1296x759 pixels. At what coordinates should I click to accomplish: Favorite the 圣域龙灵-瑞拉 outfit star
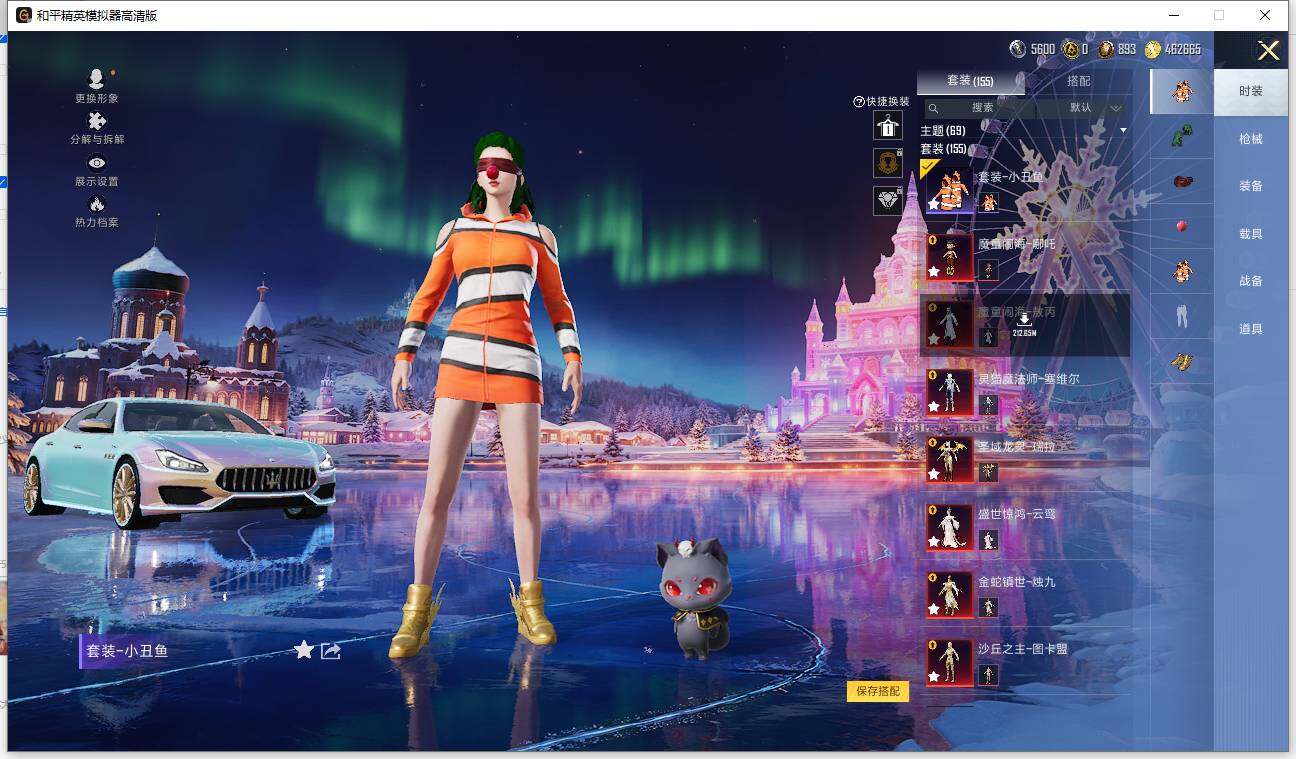pos(934,474)
